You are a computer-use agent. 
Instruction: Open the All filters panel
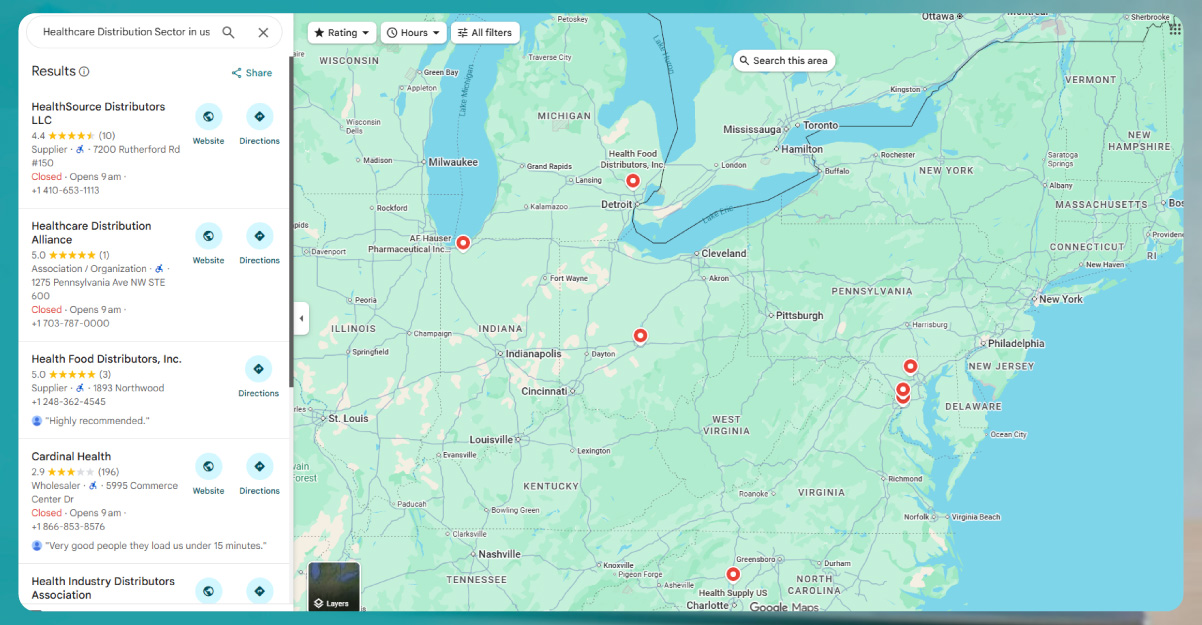coord(485,33)
